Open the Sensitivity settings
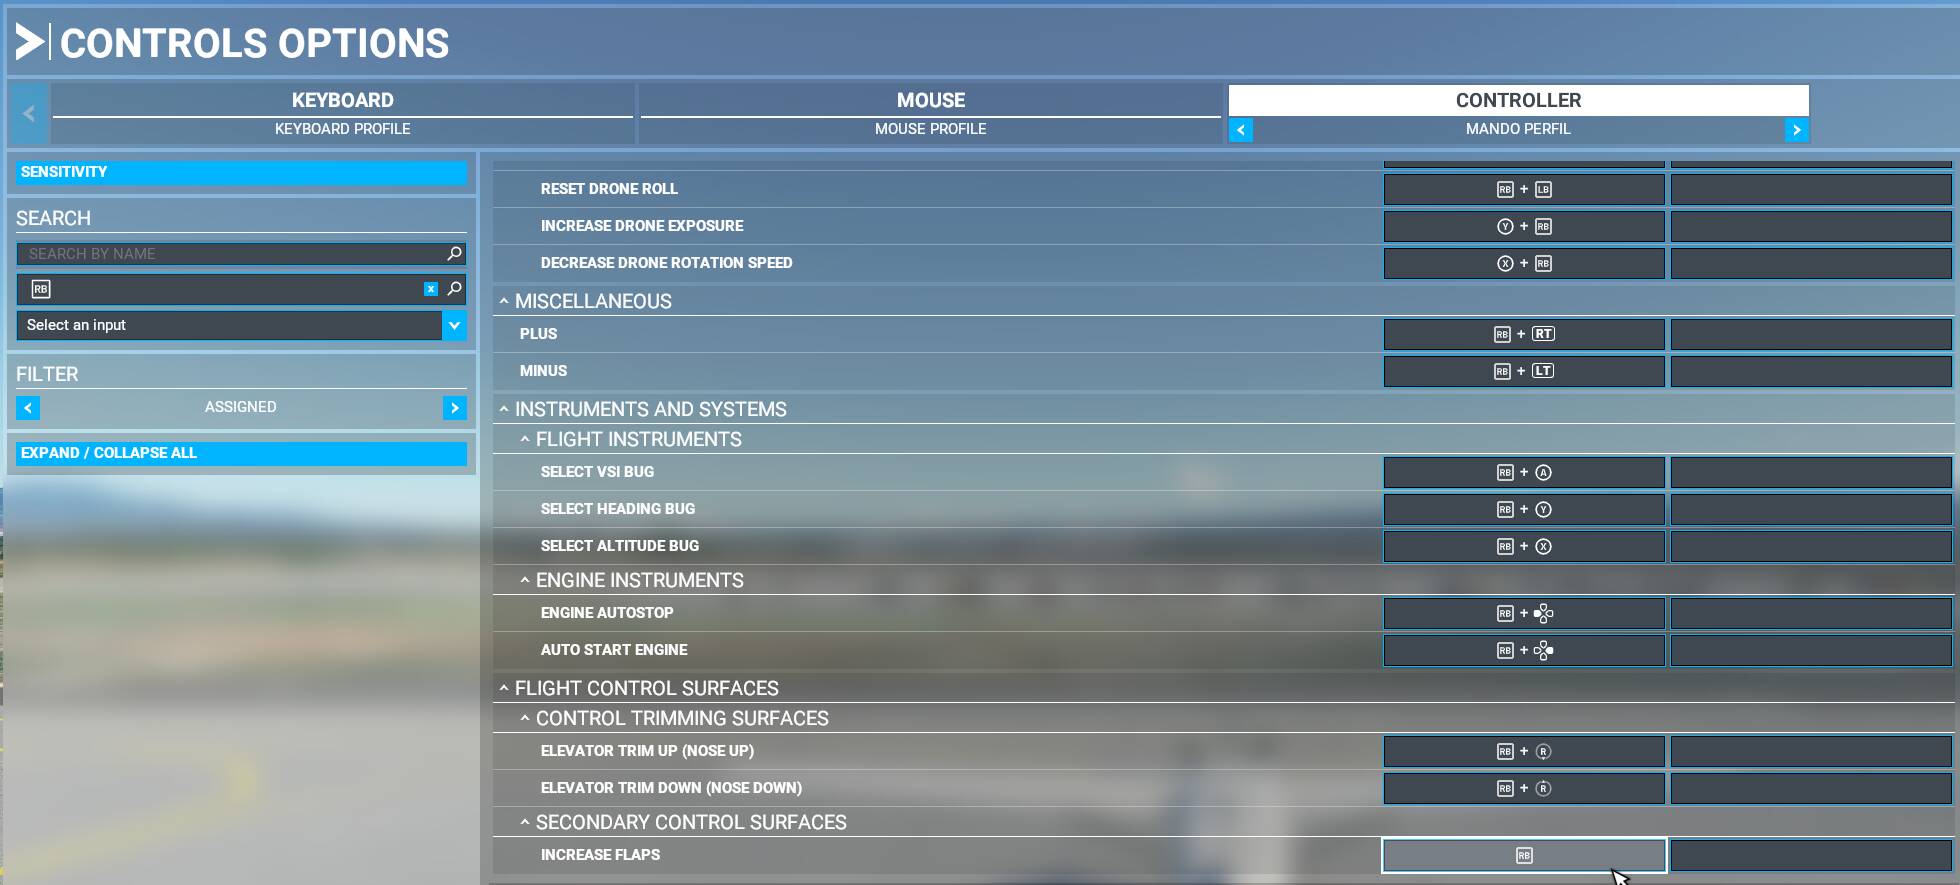This screenshot has width=1960, height=885. point(241,172)
